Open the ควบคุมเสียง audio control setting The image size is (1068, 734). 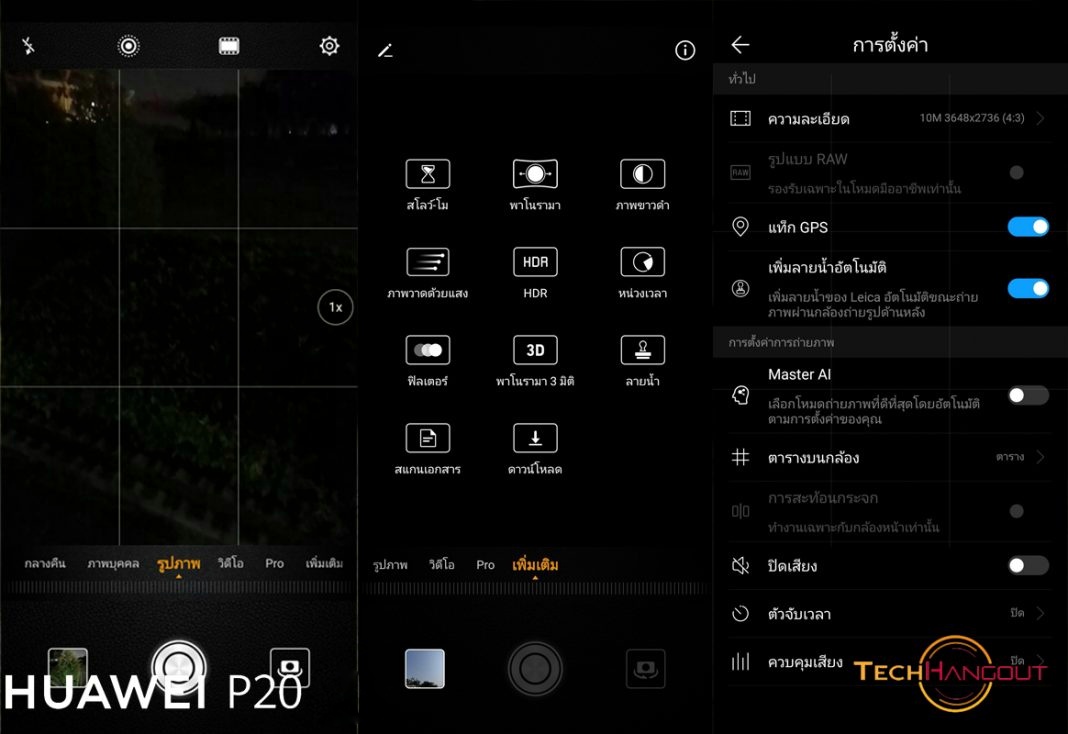(888, 661)
